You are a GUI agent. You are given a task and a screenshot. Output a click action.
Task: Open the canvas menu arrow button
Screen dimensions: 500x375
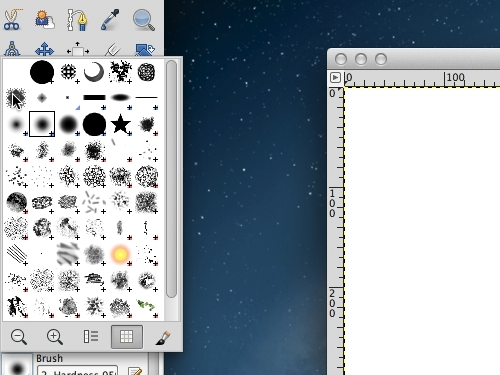(335, 78)
